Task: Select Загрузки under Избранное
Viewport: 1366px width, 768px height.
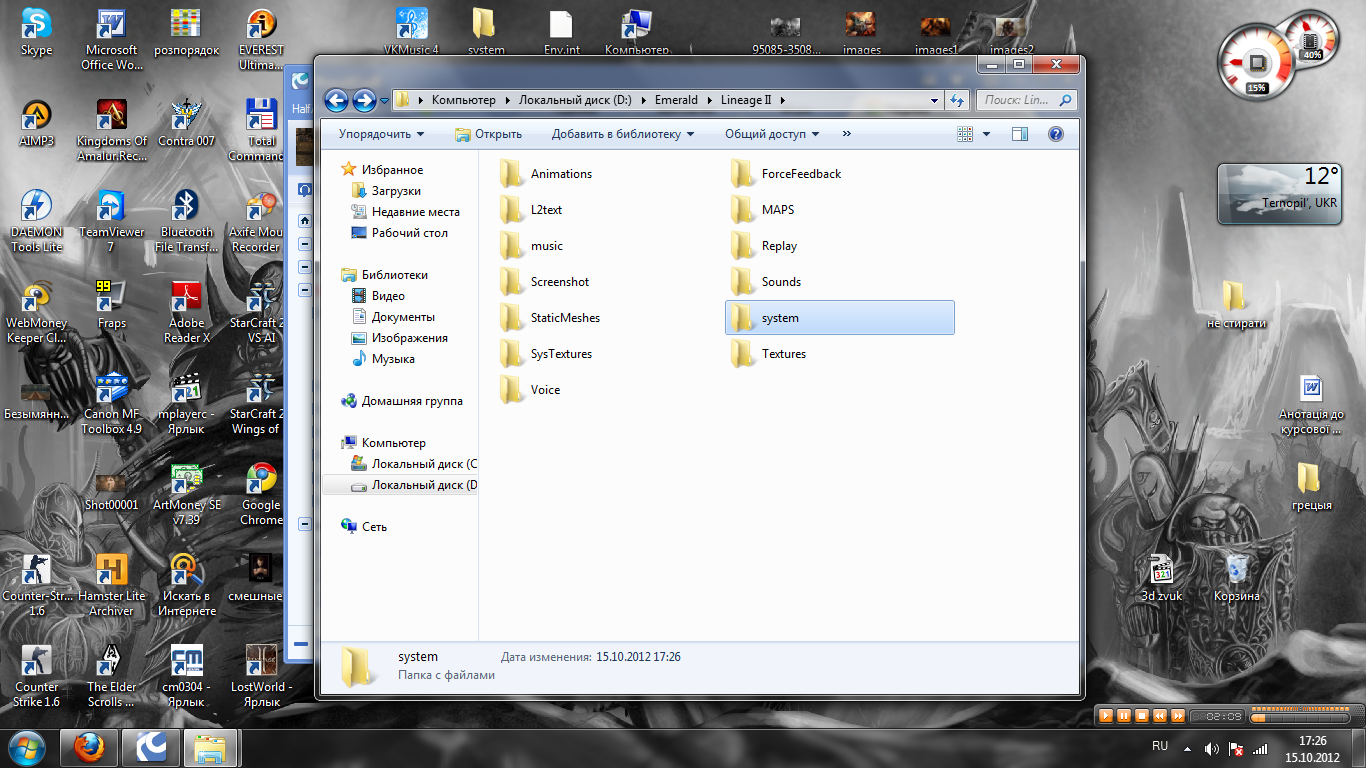Action: pyautogui.click(x=386, y=191)
